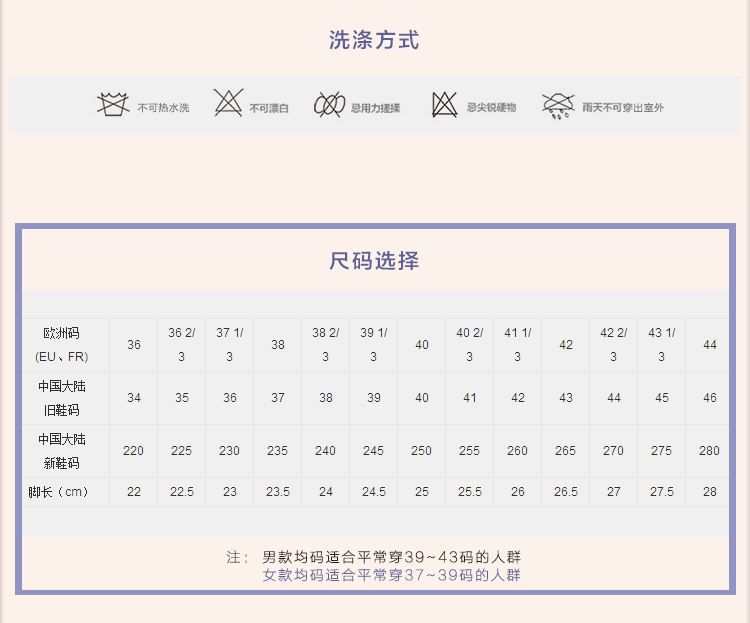The image size is (750, 623).
Task: Click the no rainy day outdoor icon
Action: (x=558, y=105)
